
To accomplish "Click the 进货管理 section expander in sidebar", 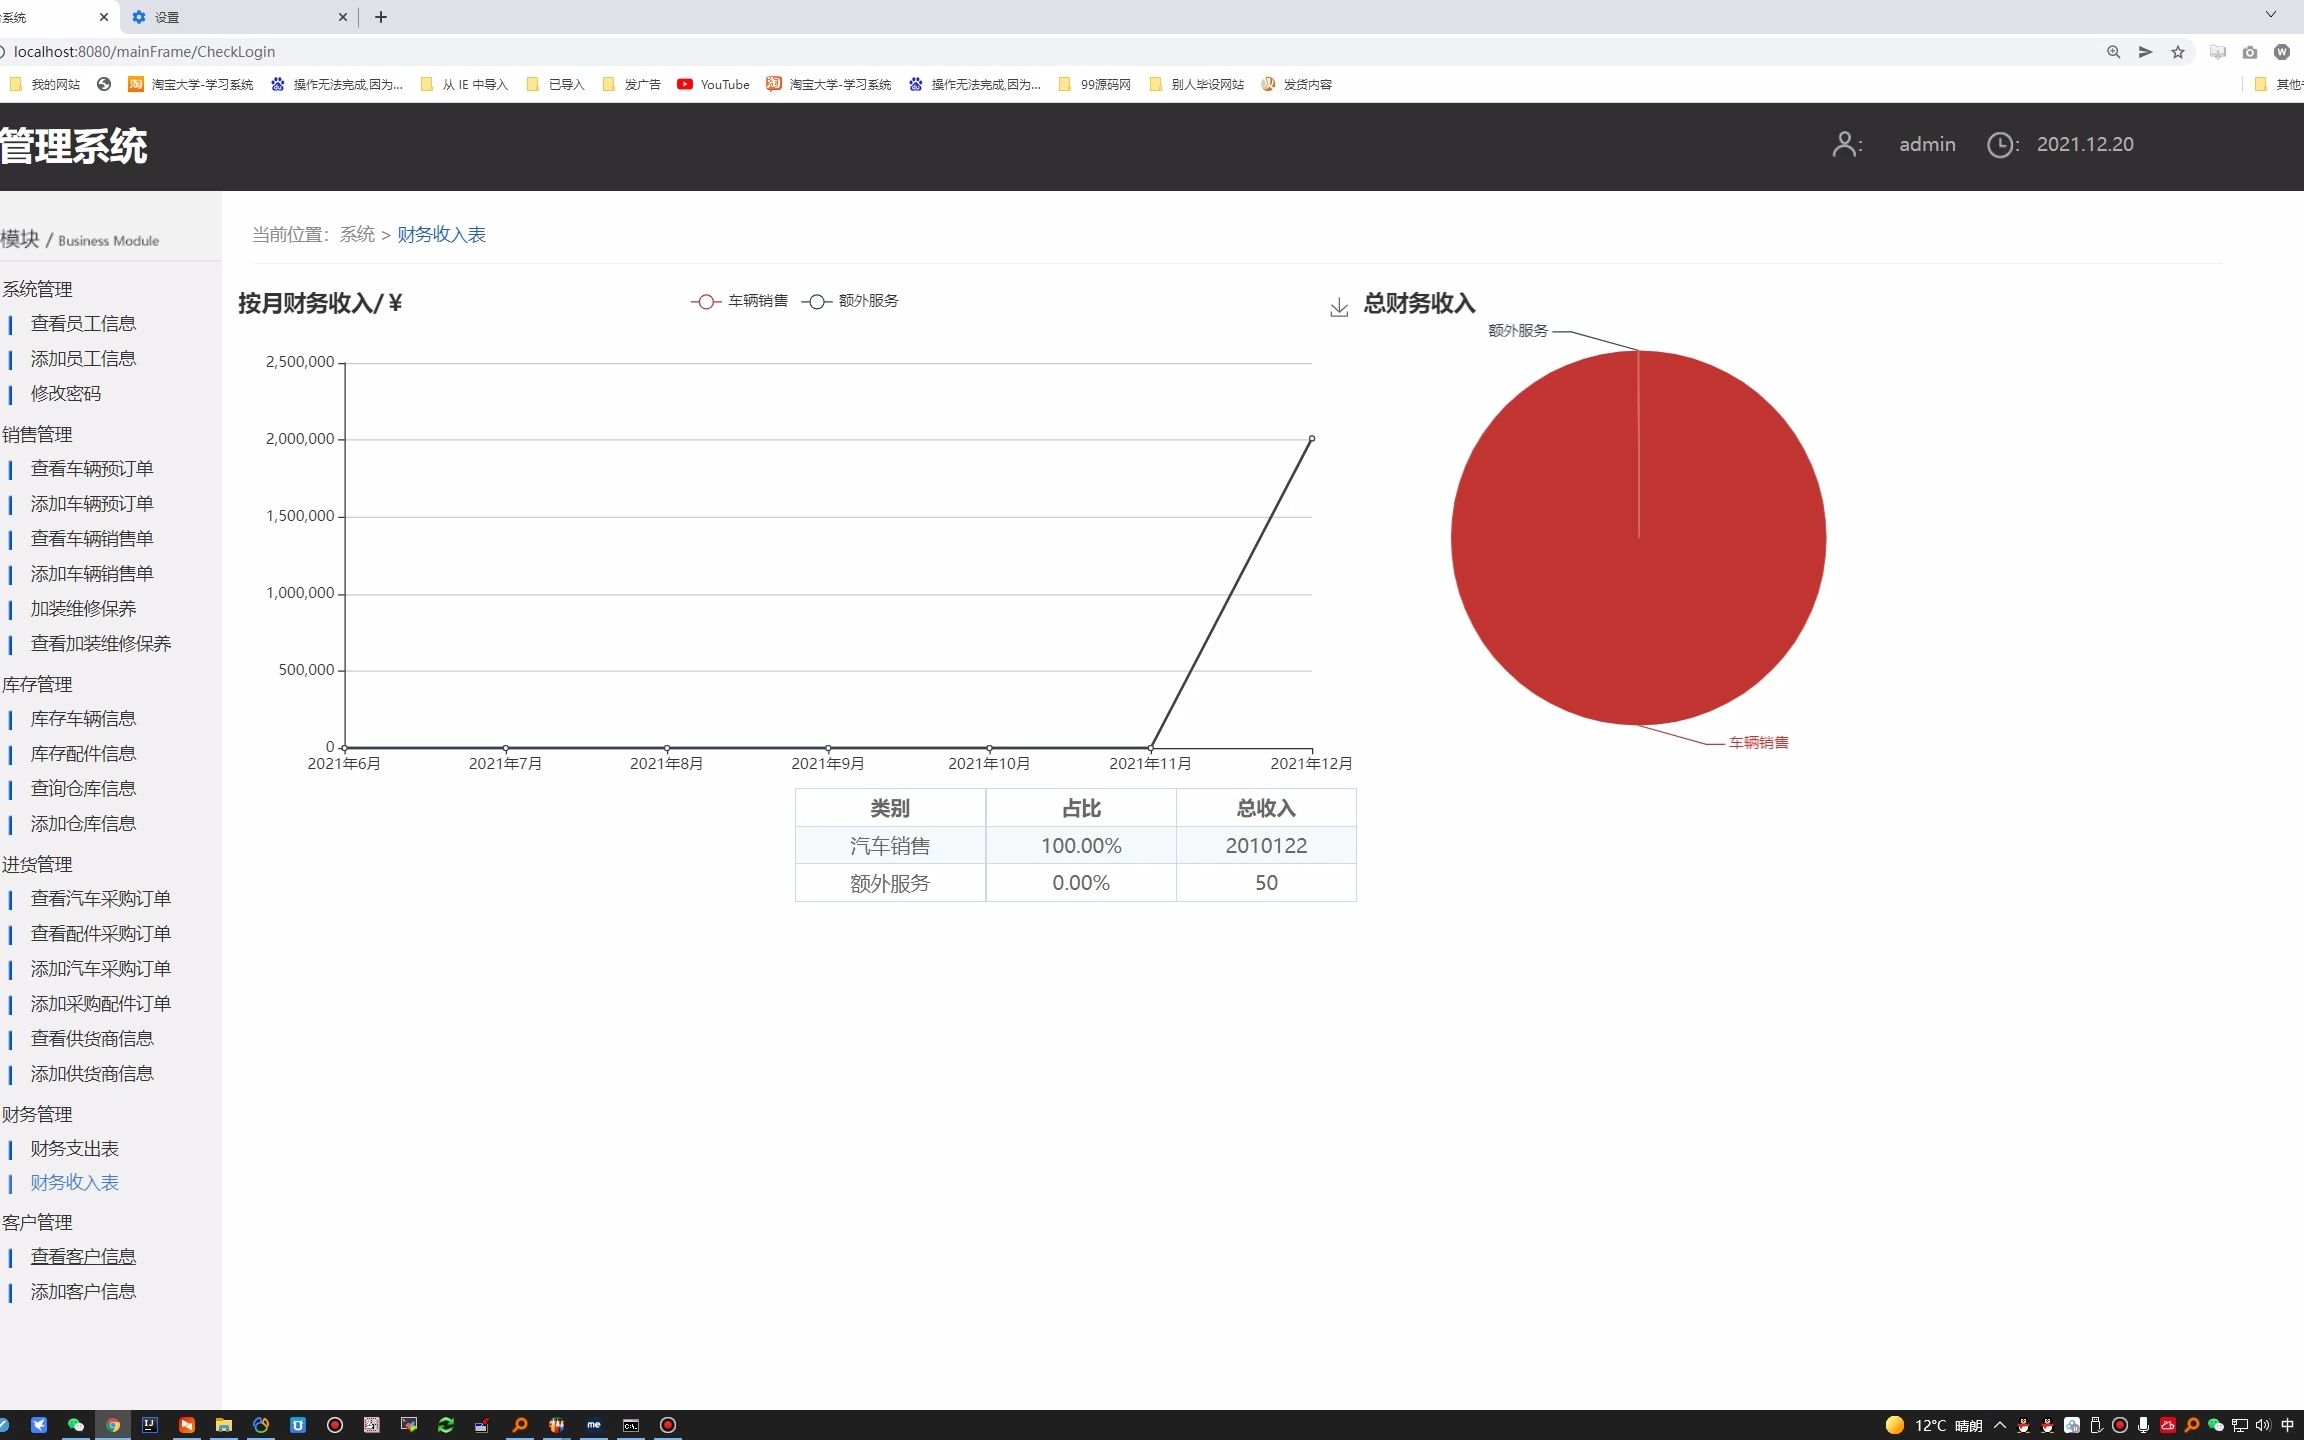I will point(36,863).
